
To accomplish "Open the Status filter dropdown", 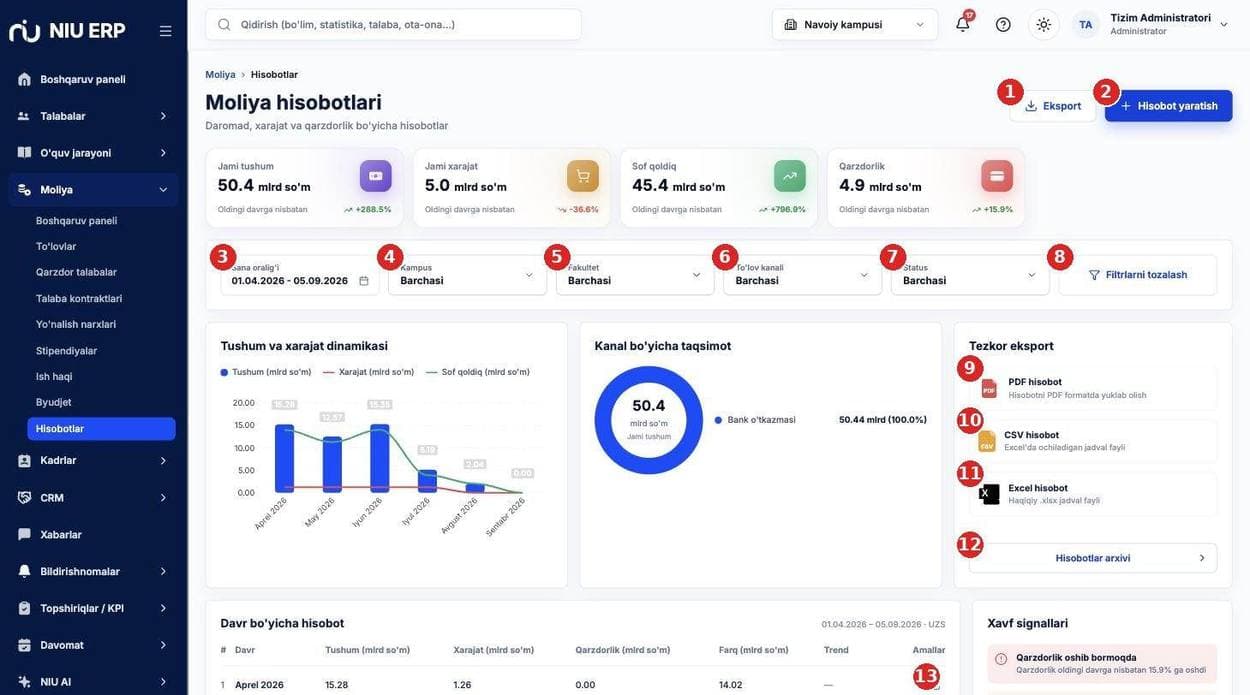I will click(970, 275).
